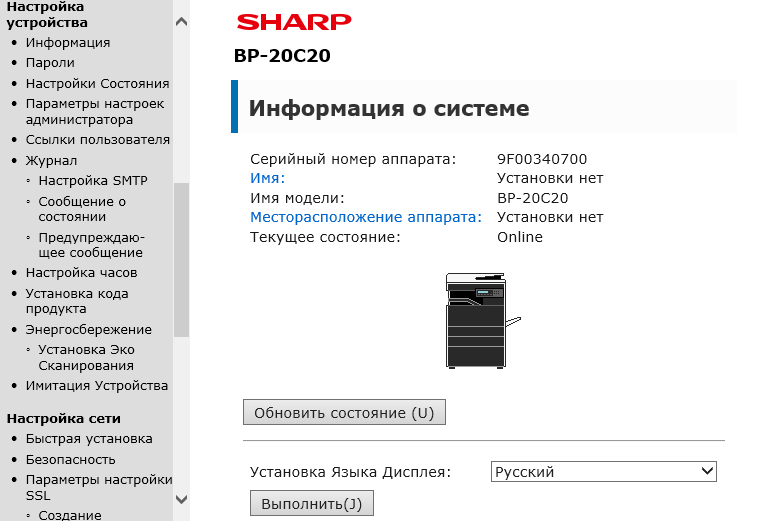This screenshot has height=521, width=778.
Task: Click the BP-20C20 model name value
Action: [x=532, y=198]
